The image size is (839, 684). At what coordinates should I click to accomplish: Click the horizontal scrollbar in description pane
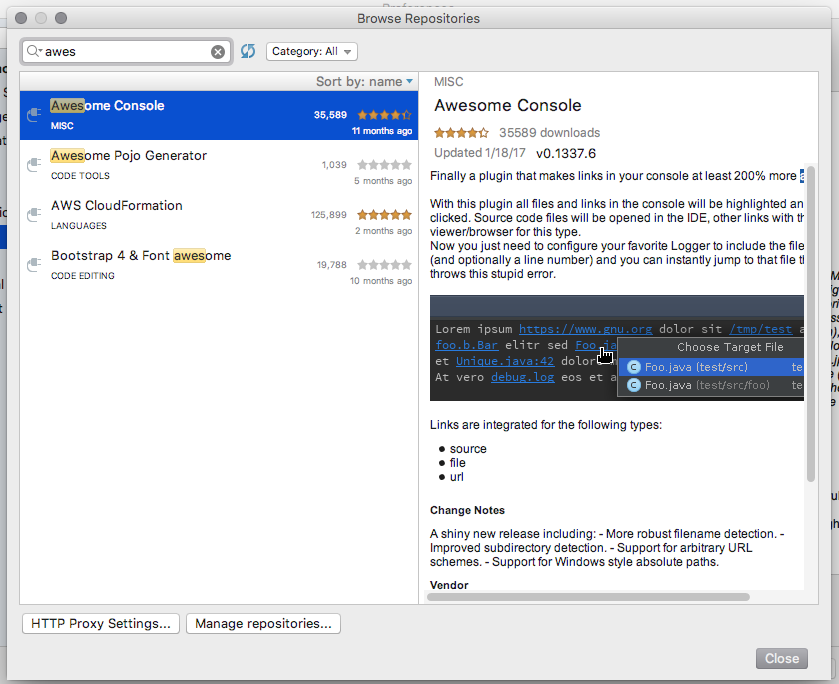pos(589,597)
